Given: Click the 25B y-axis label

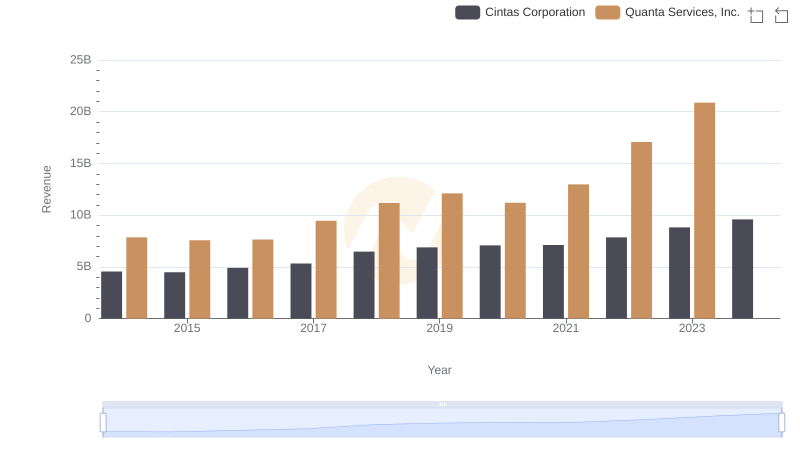Looking at the screenshot, I should pyautogui.click(x=81, y=60).
